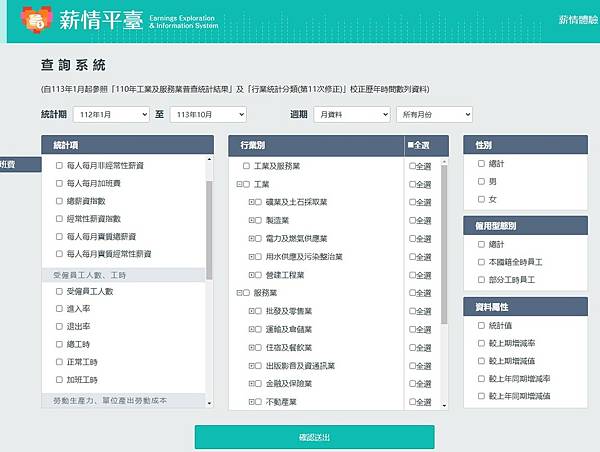Expand the 製造業 tree node
Image resolution: width=600 pixels, height=452 pixels.
(251, 220)
